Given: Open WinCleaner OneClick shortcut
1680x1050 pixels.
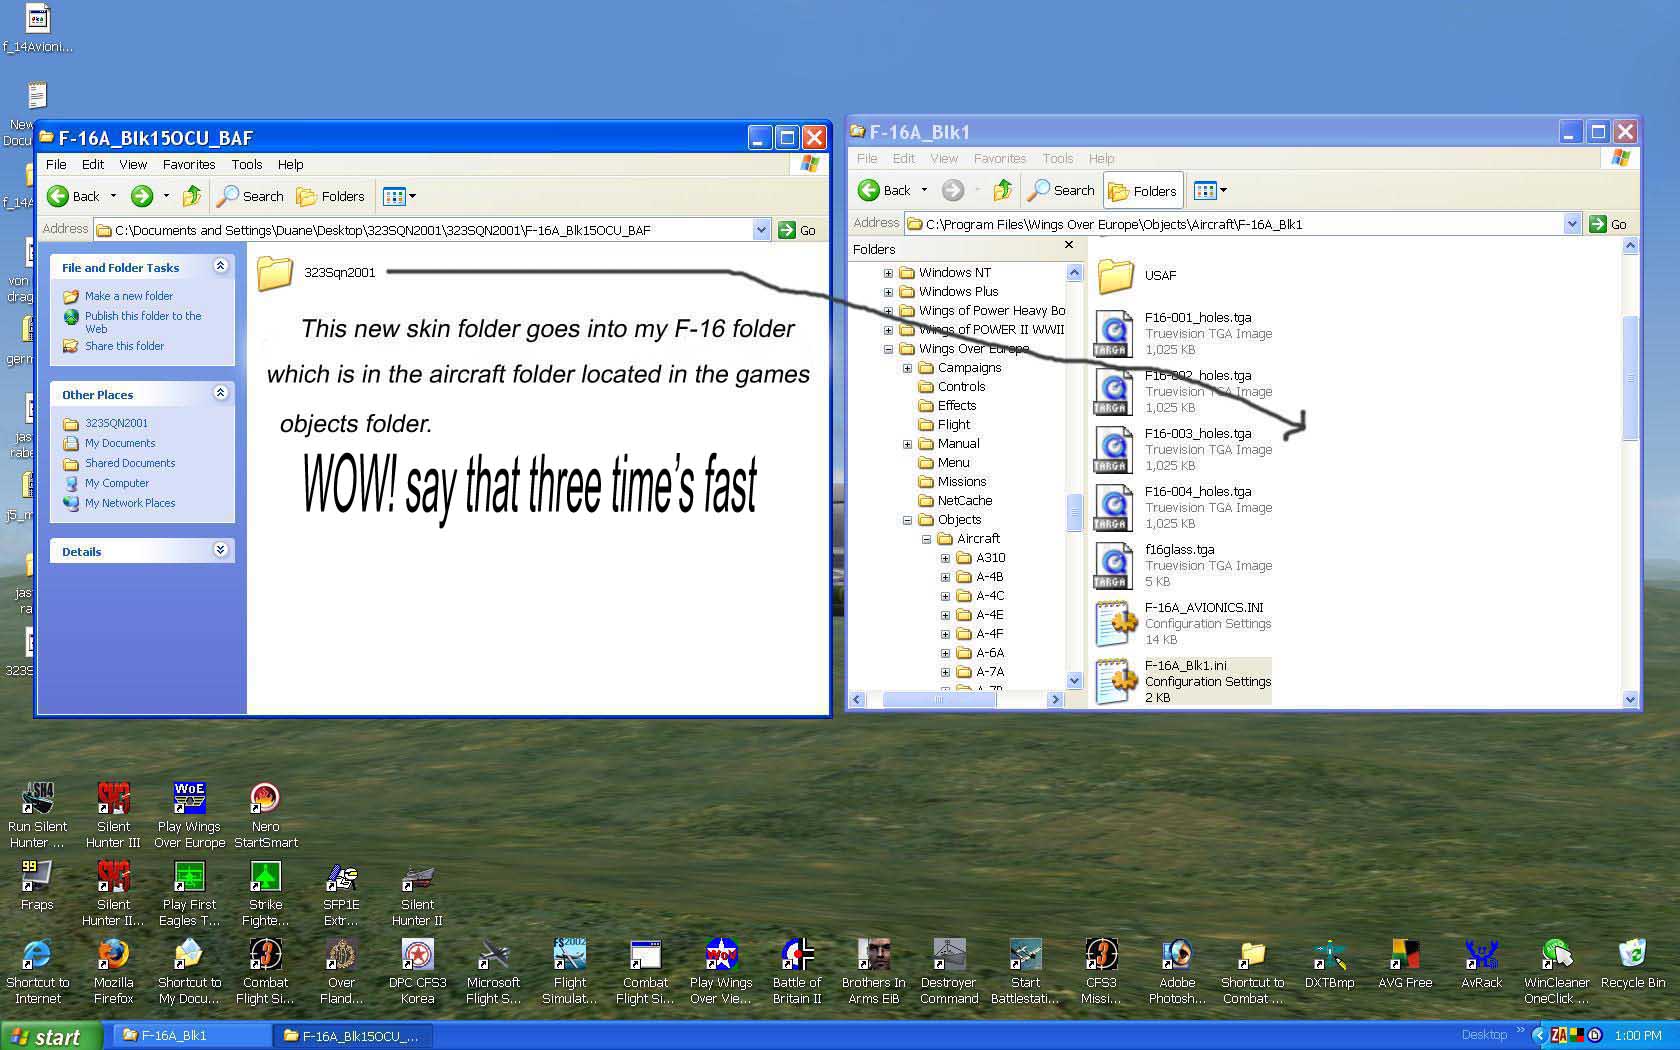Looking at the screenshot, I should tap(1557, 971).
